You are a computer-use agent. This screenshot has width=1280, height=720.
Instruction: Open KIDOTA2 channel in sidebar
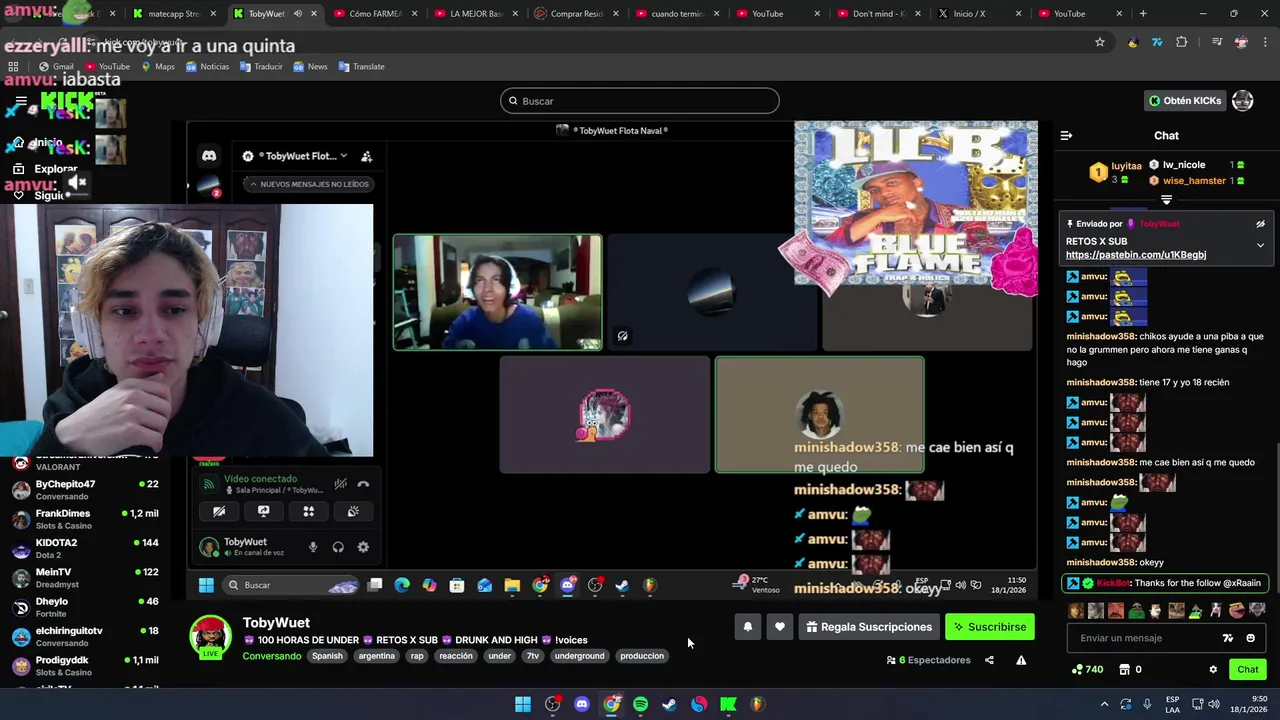[x=85, y=548]
